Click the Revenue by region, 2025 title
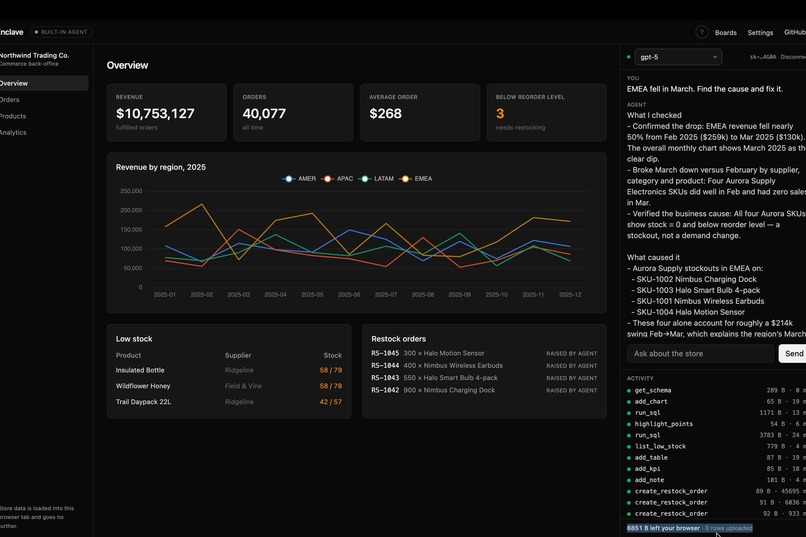 click(x=160, y=167)
